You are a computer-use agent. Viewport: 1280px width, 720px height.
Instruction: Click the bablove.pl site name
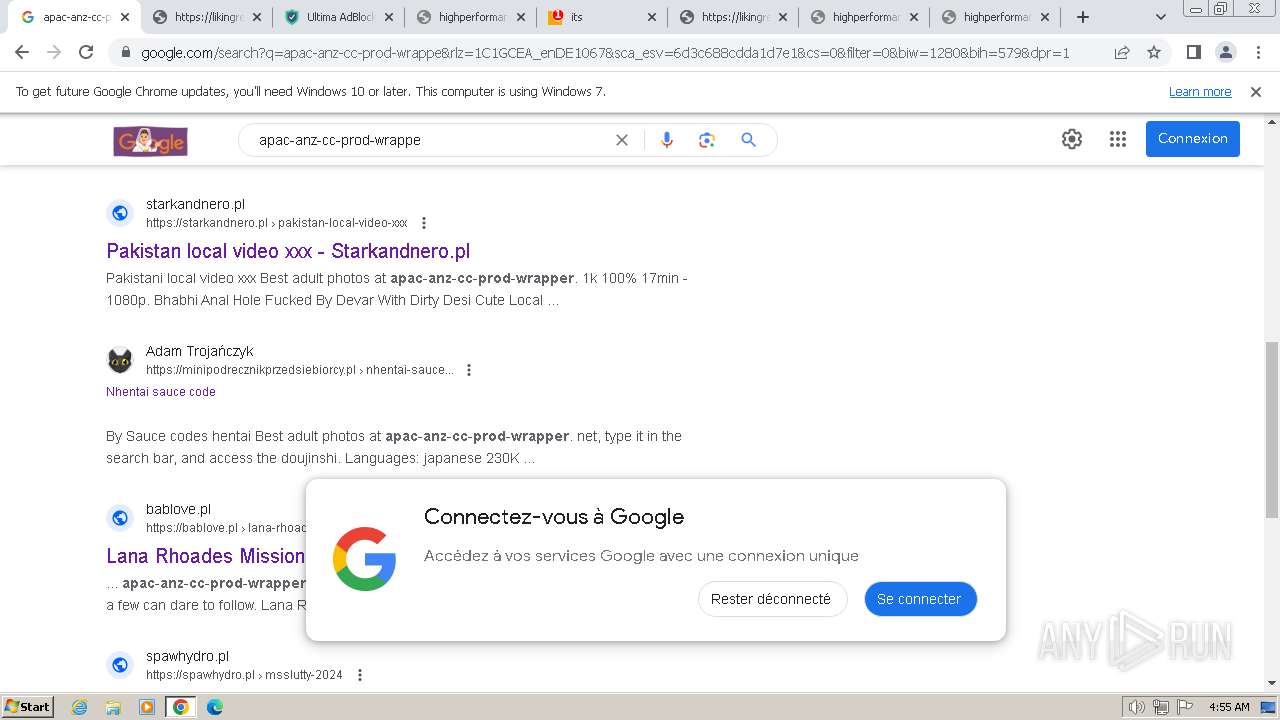point(178,509)
